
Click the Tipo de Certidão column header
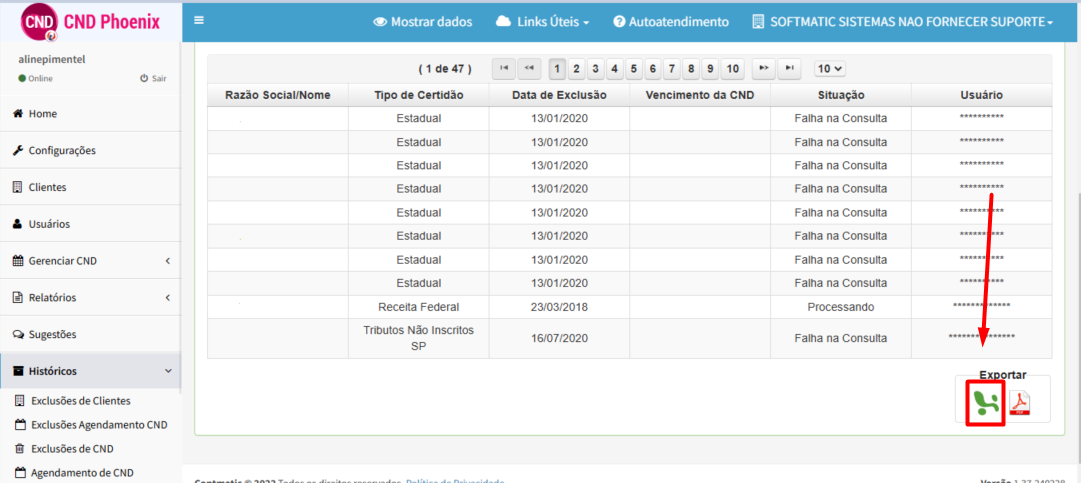(418, 95)
